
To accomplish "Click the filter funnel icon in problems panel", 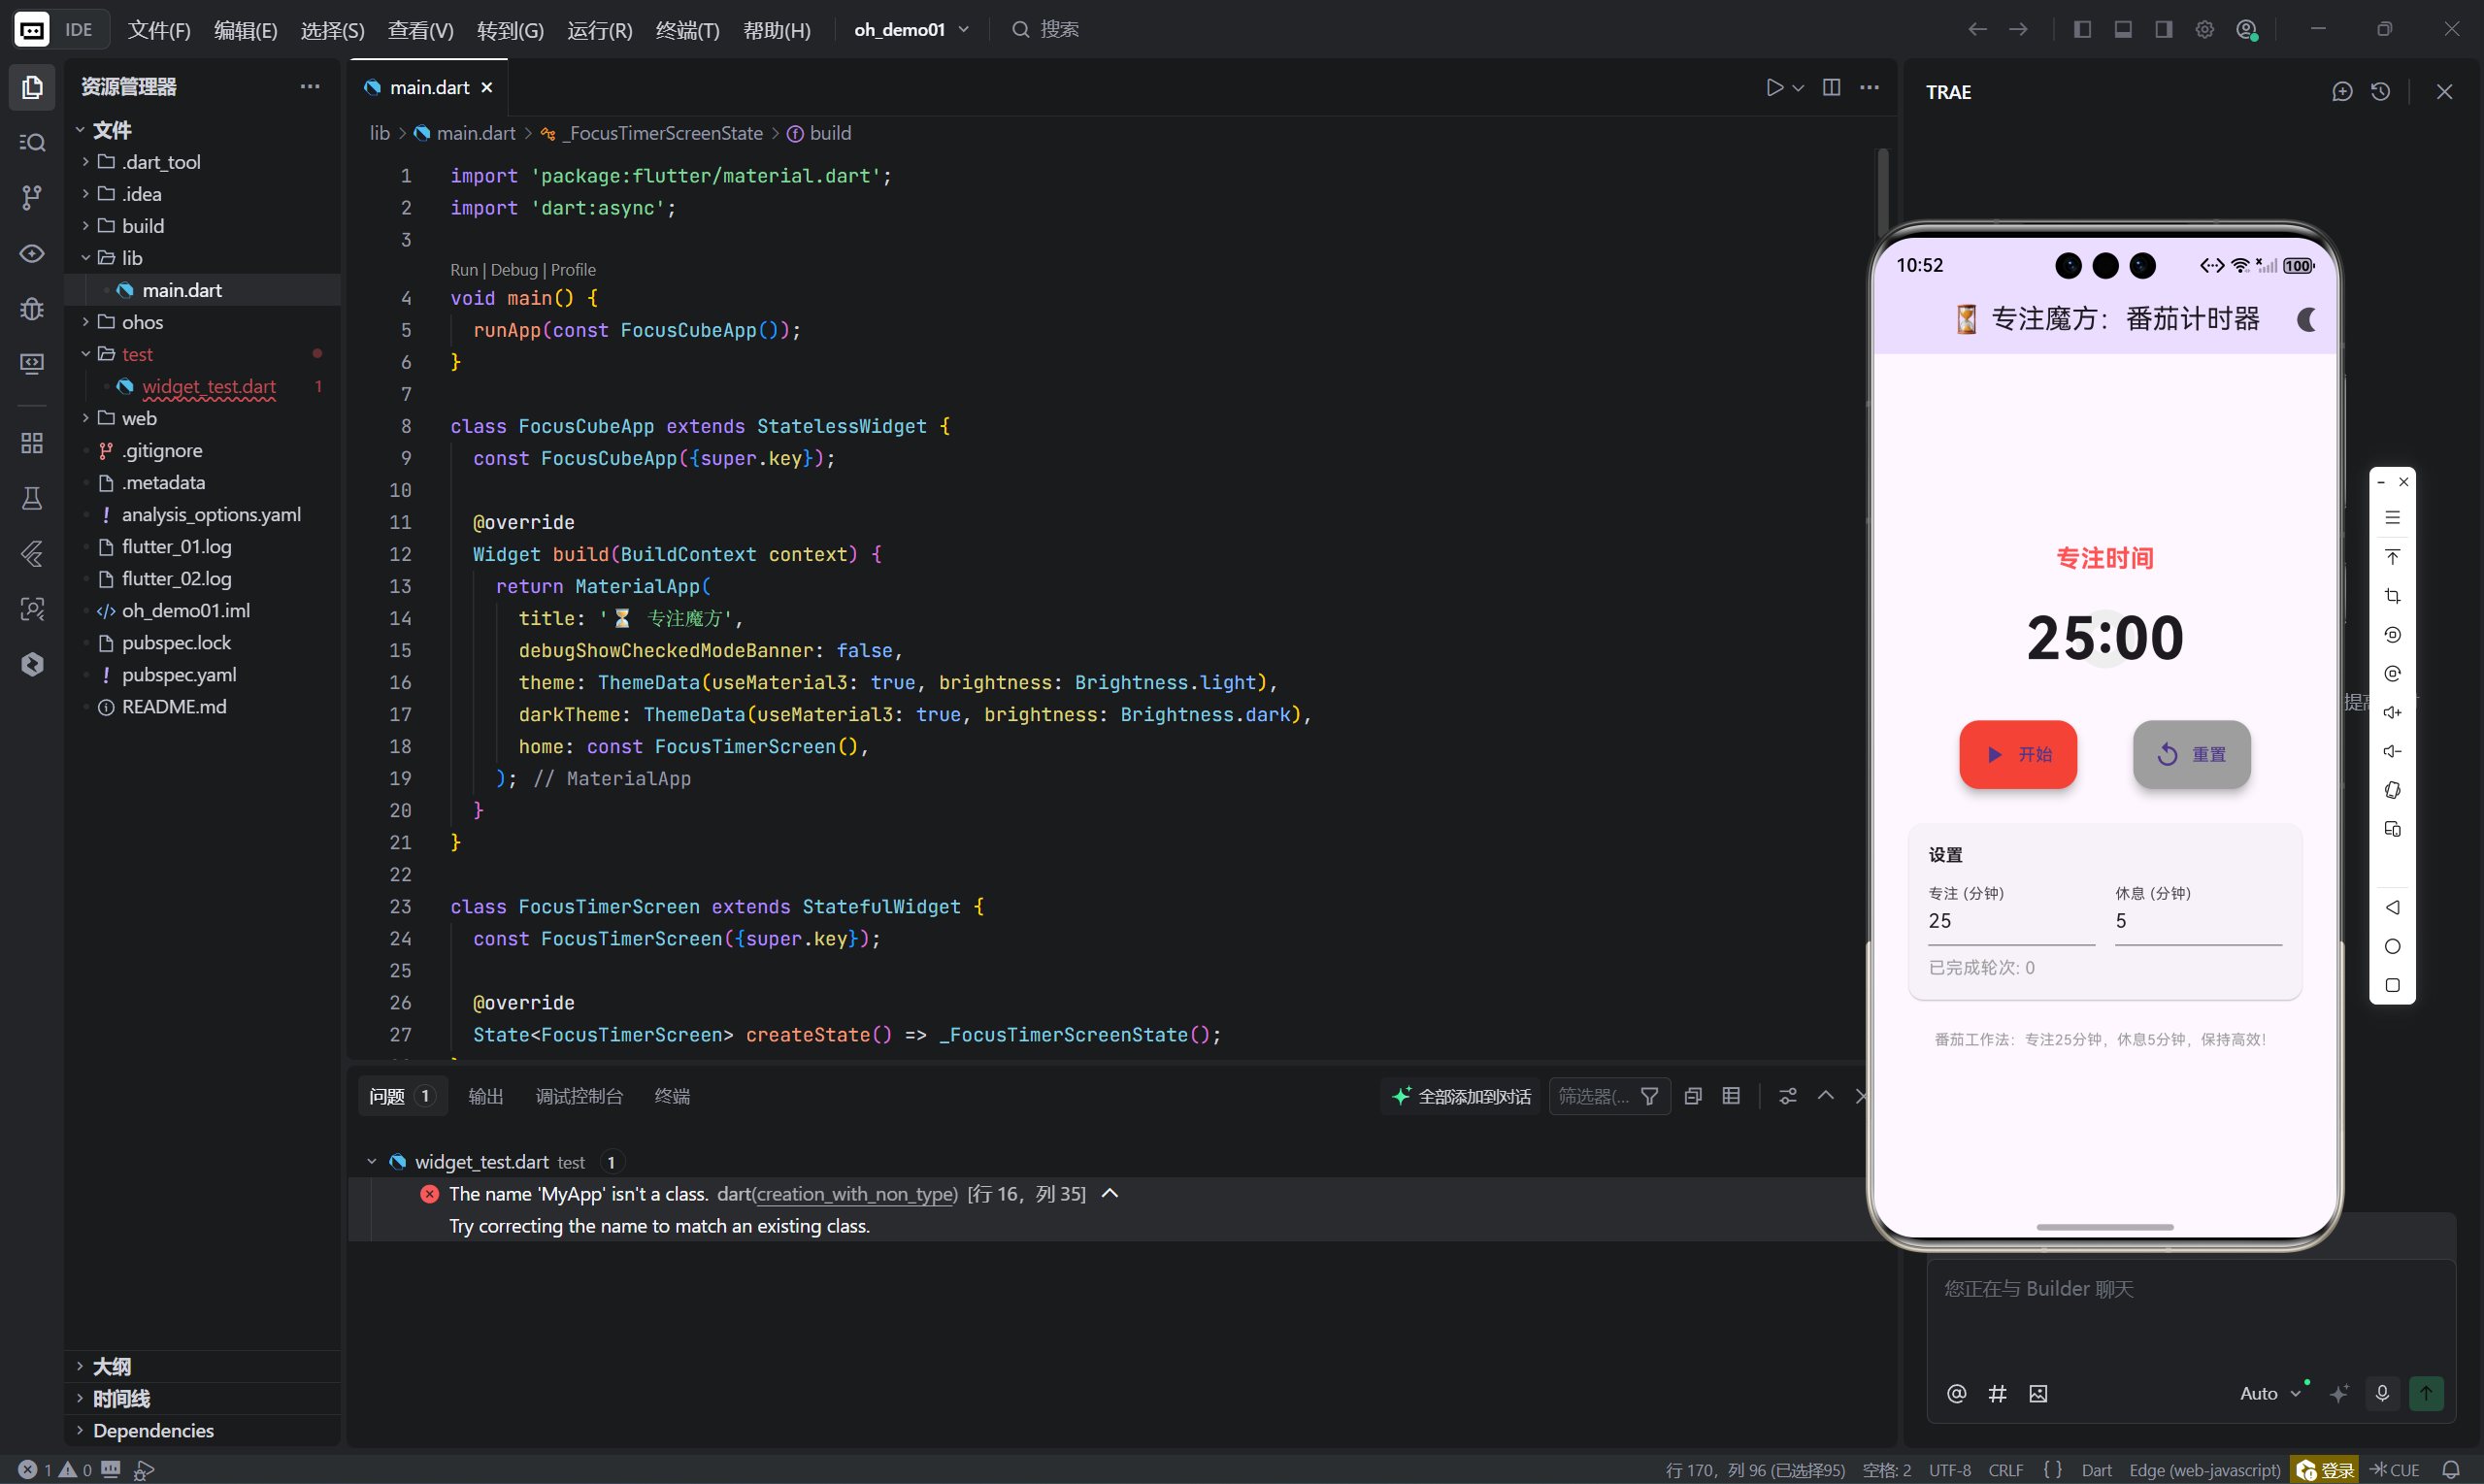I will (x=1650, y=1096).
